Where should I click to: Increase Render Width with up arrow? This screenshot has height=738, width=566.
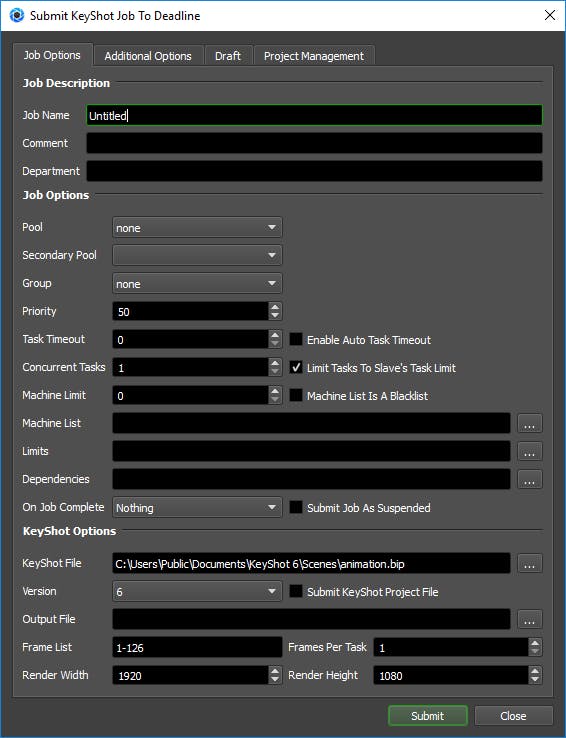[x=275, y=670]
